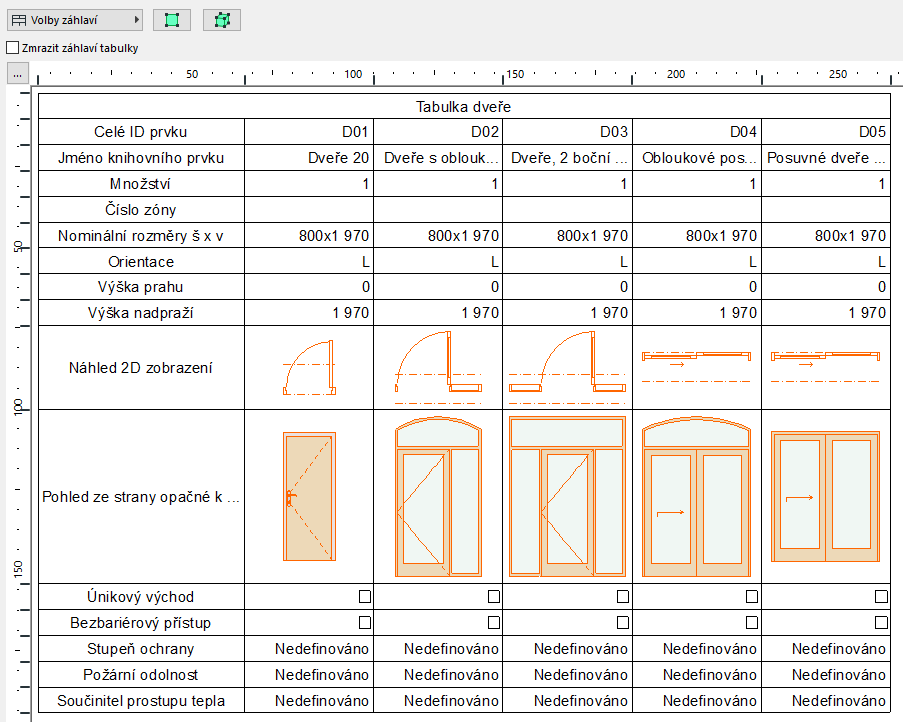Viewport: 903px width, 722px height.
Task: Select the second green restructure icon
Action: tap(221, 19)
